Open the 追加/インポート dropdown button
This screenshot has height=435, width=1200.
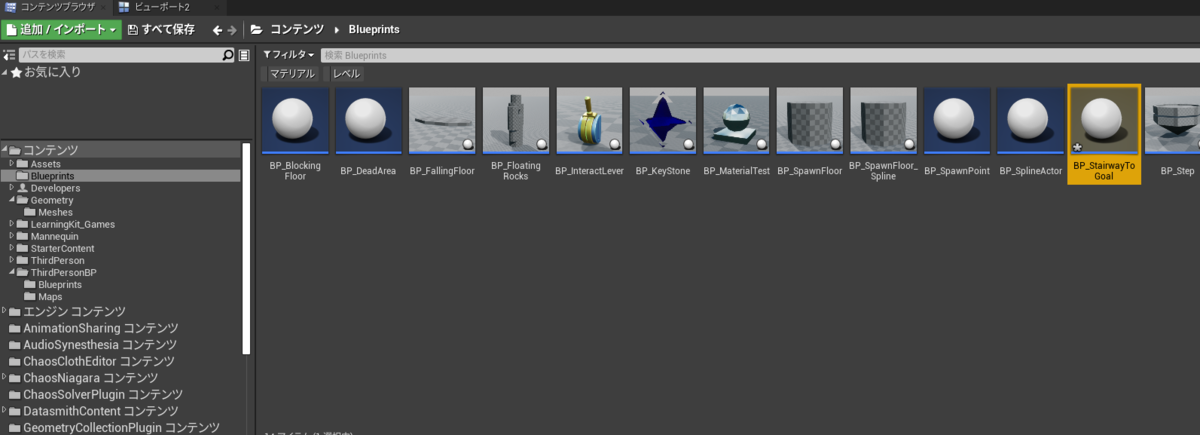click(x=61, y=29)
